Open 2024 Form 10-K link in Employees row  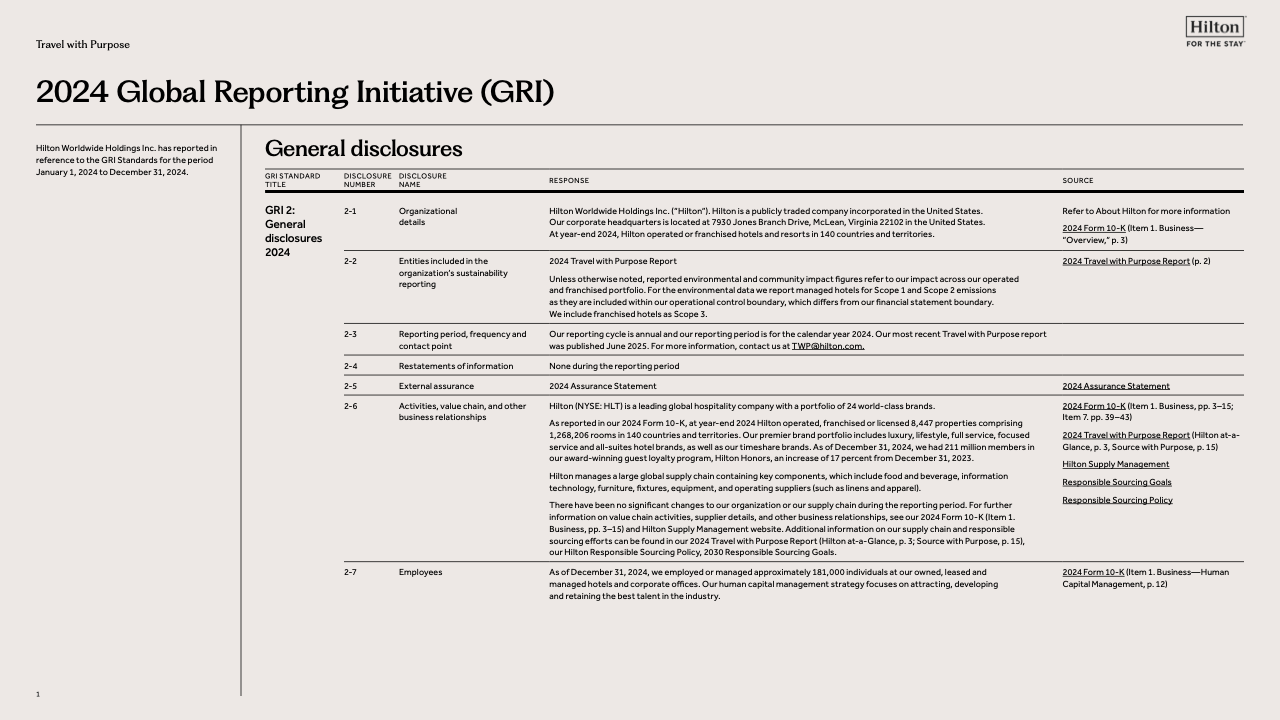[x=1093, y=572]
